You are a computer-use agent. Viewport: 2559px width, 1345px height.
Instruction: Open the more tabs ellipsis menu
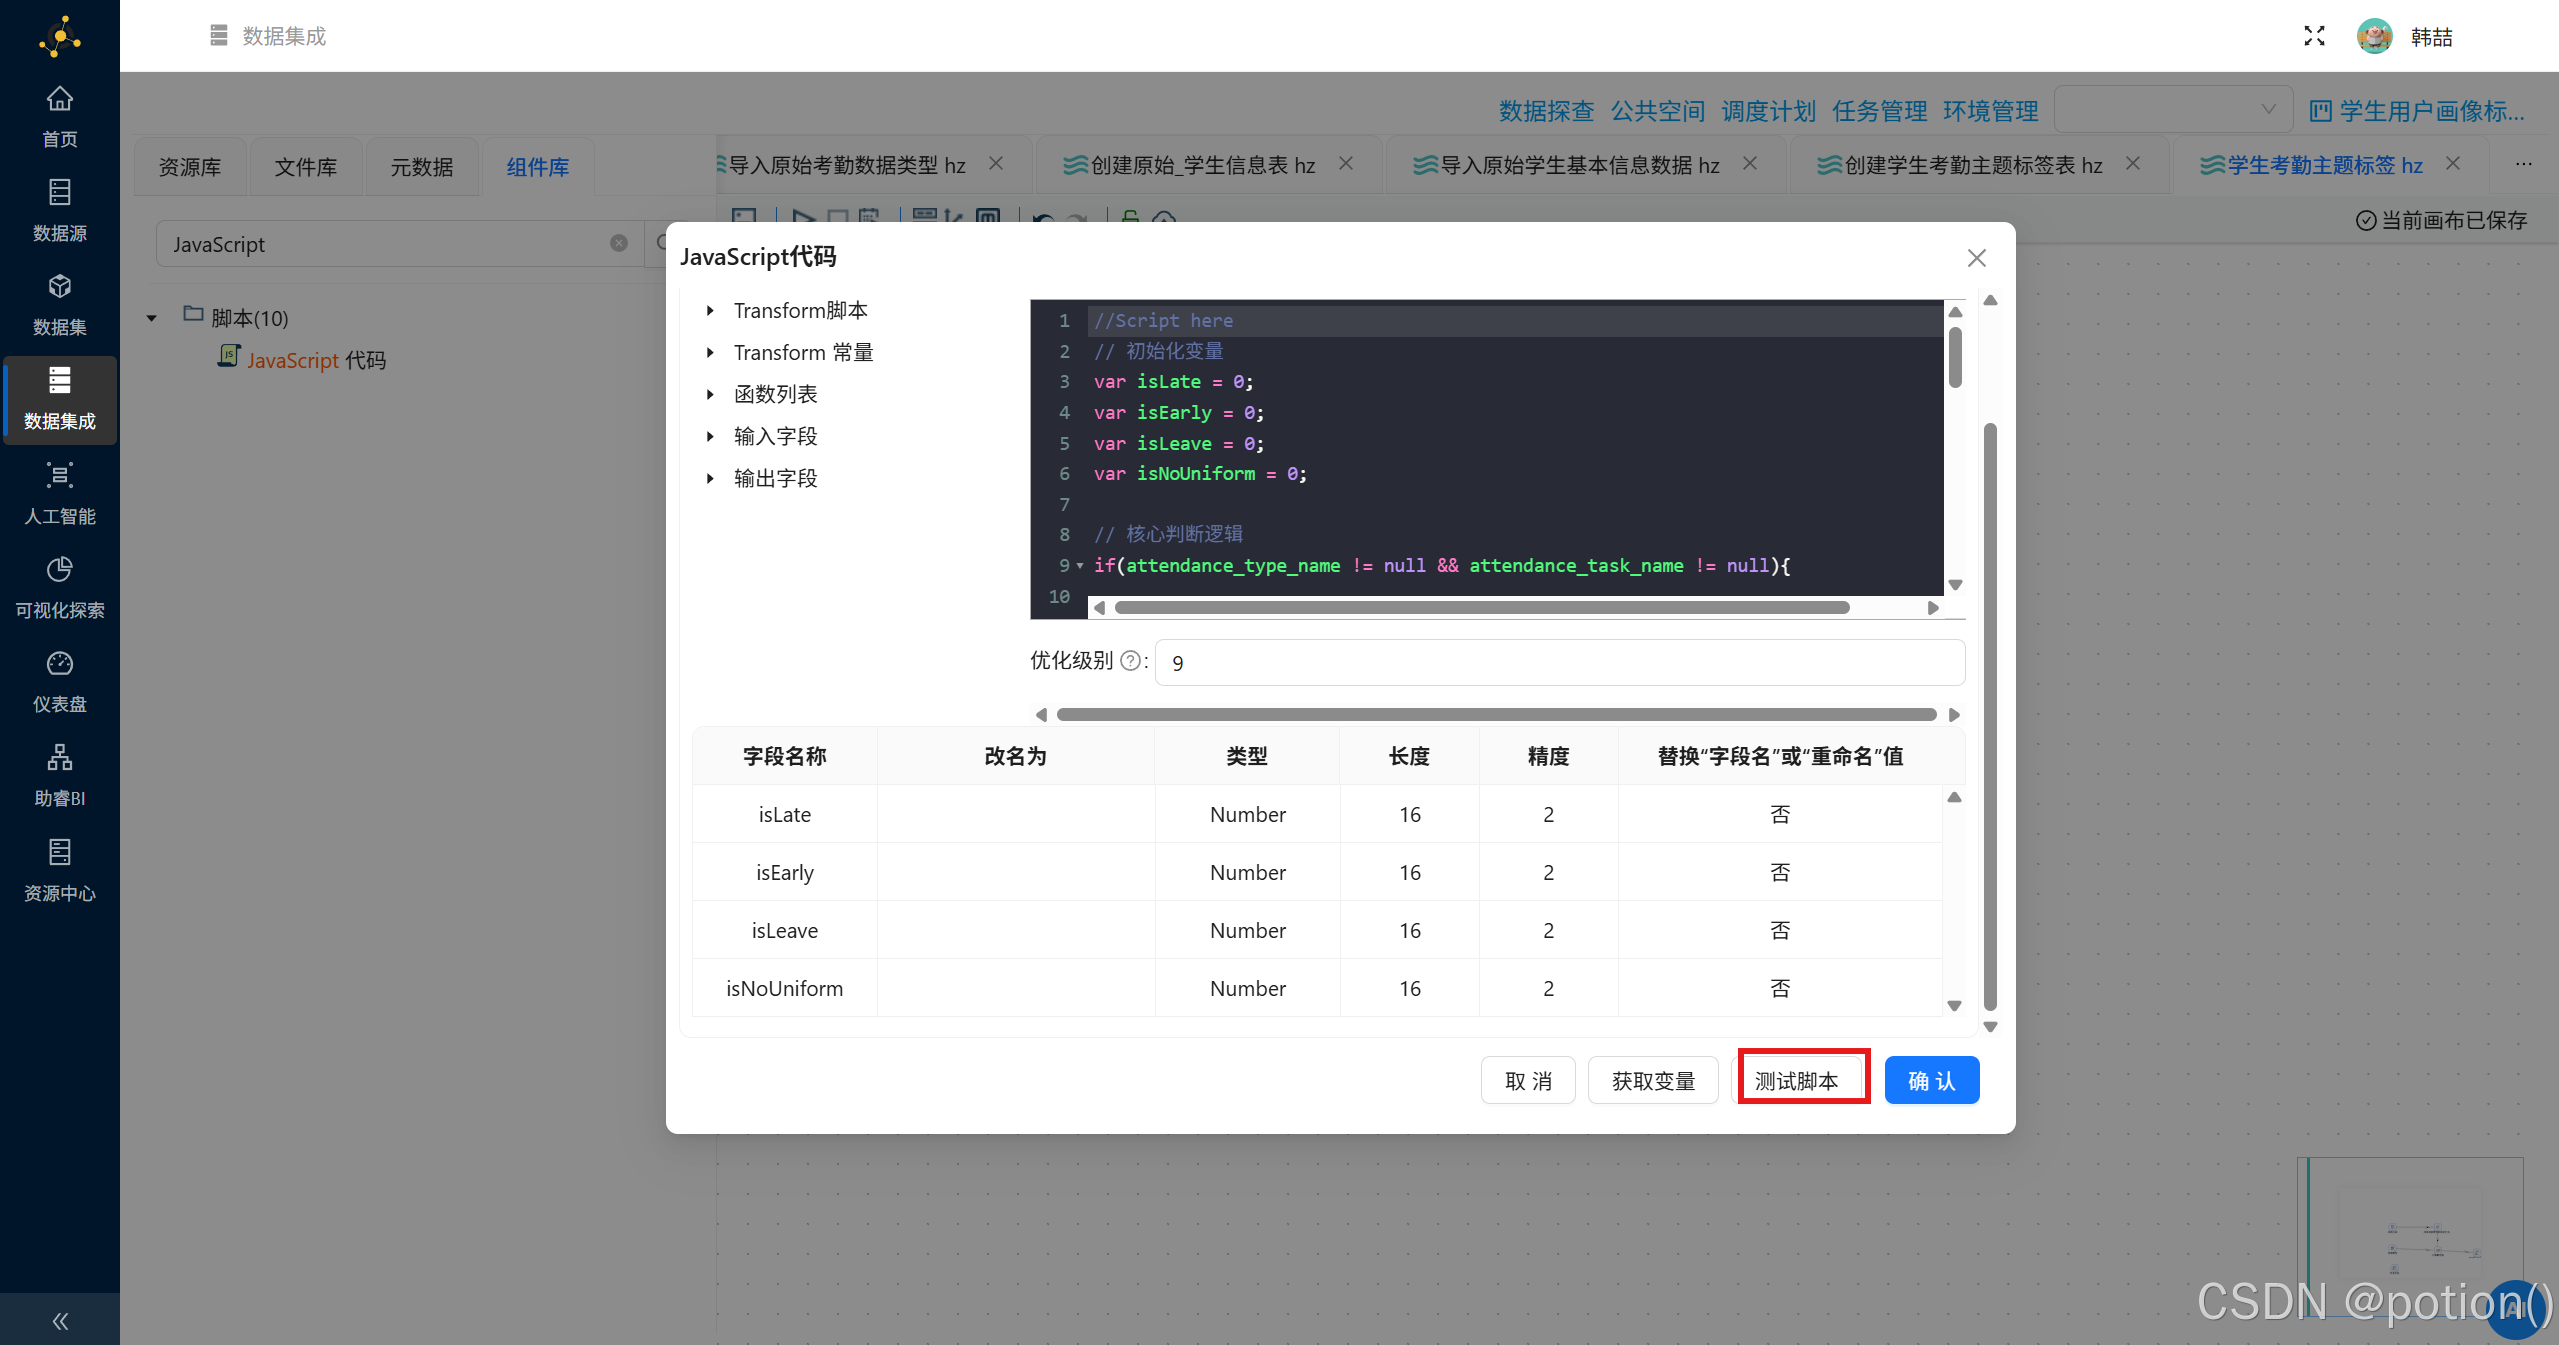pyautogui.click(x=2523, y=164)
